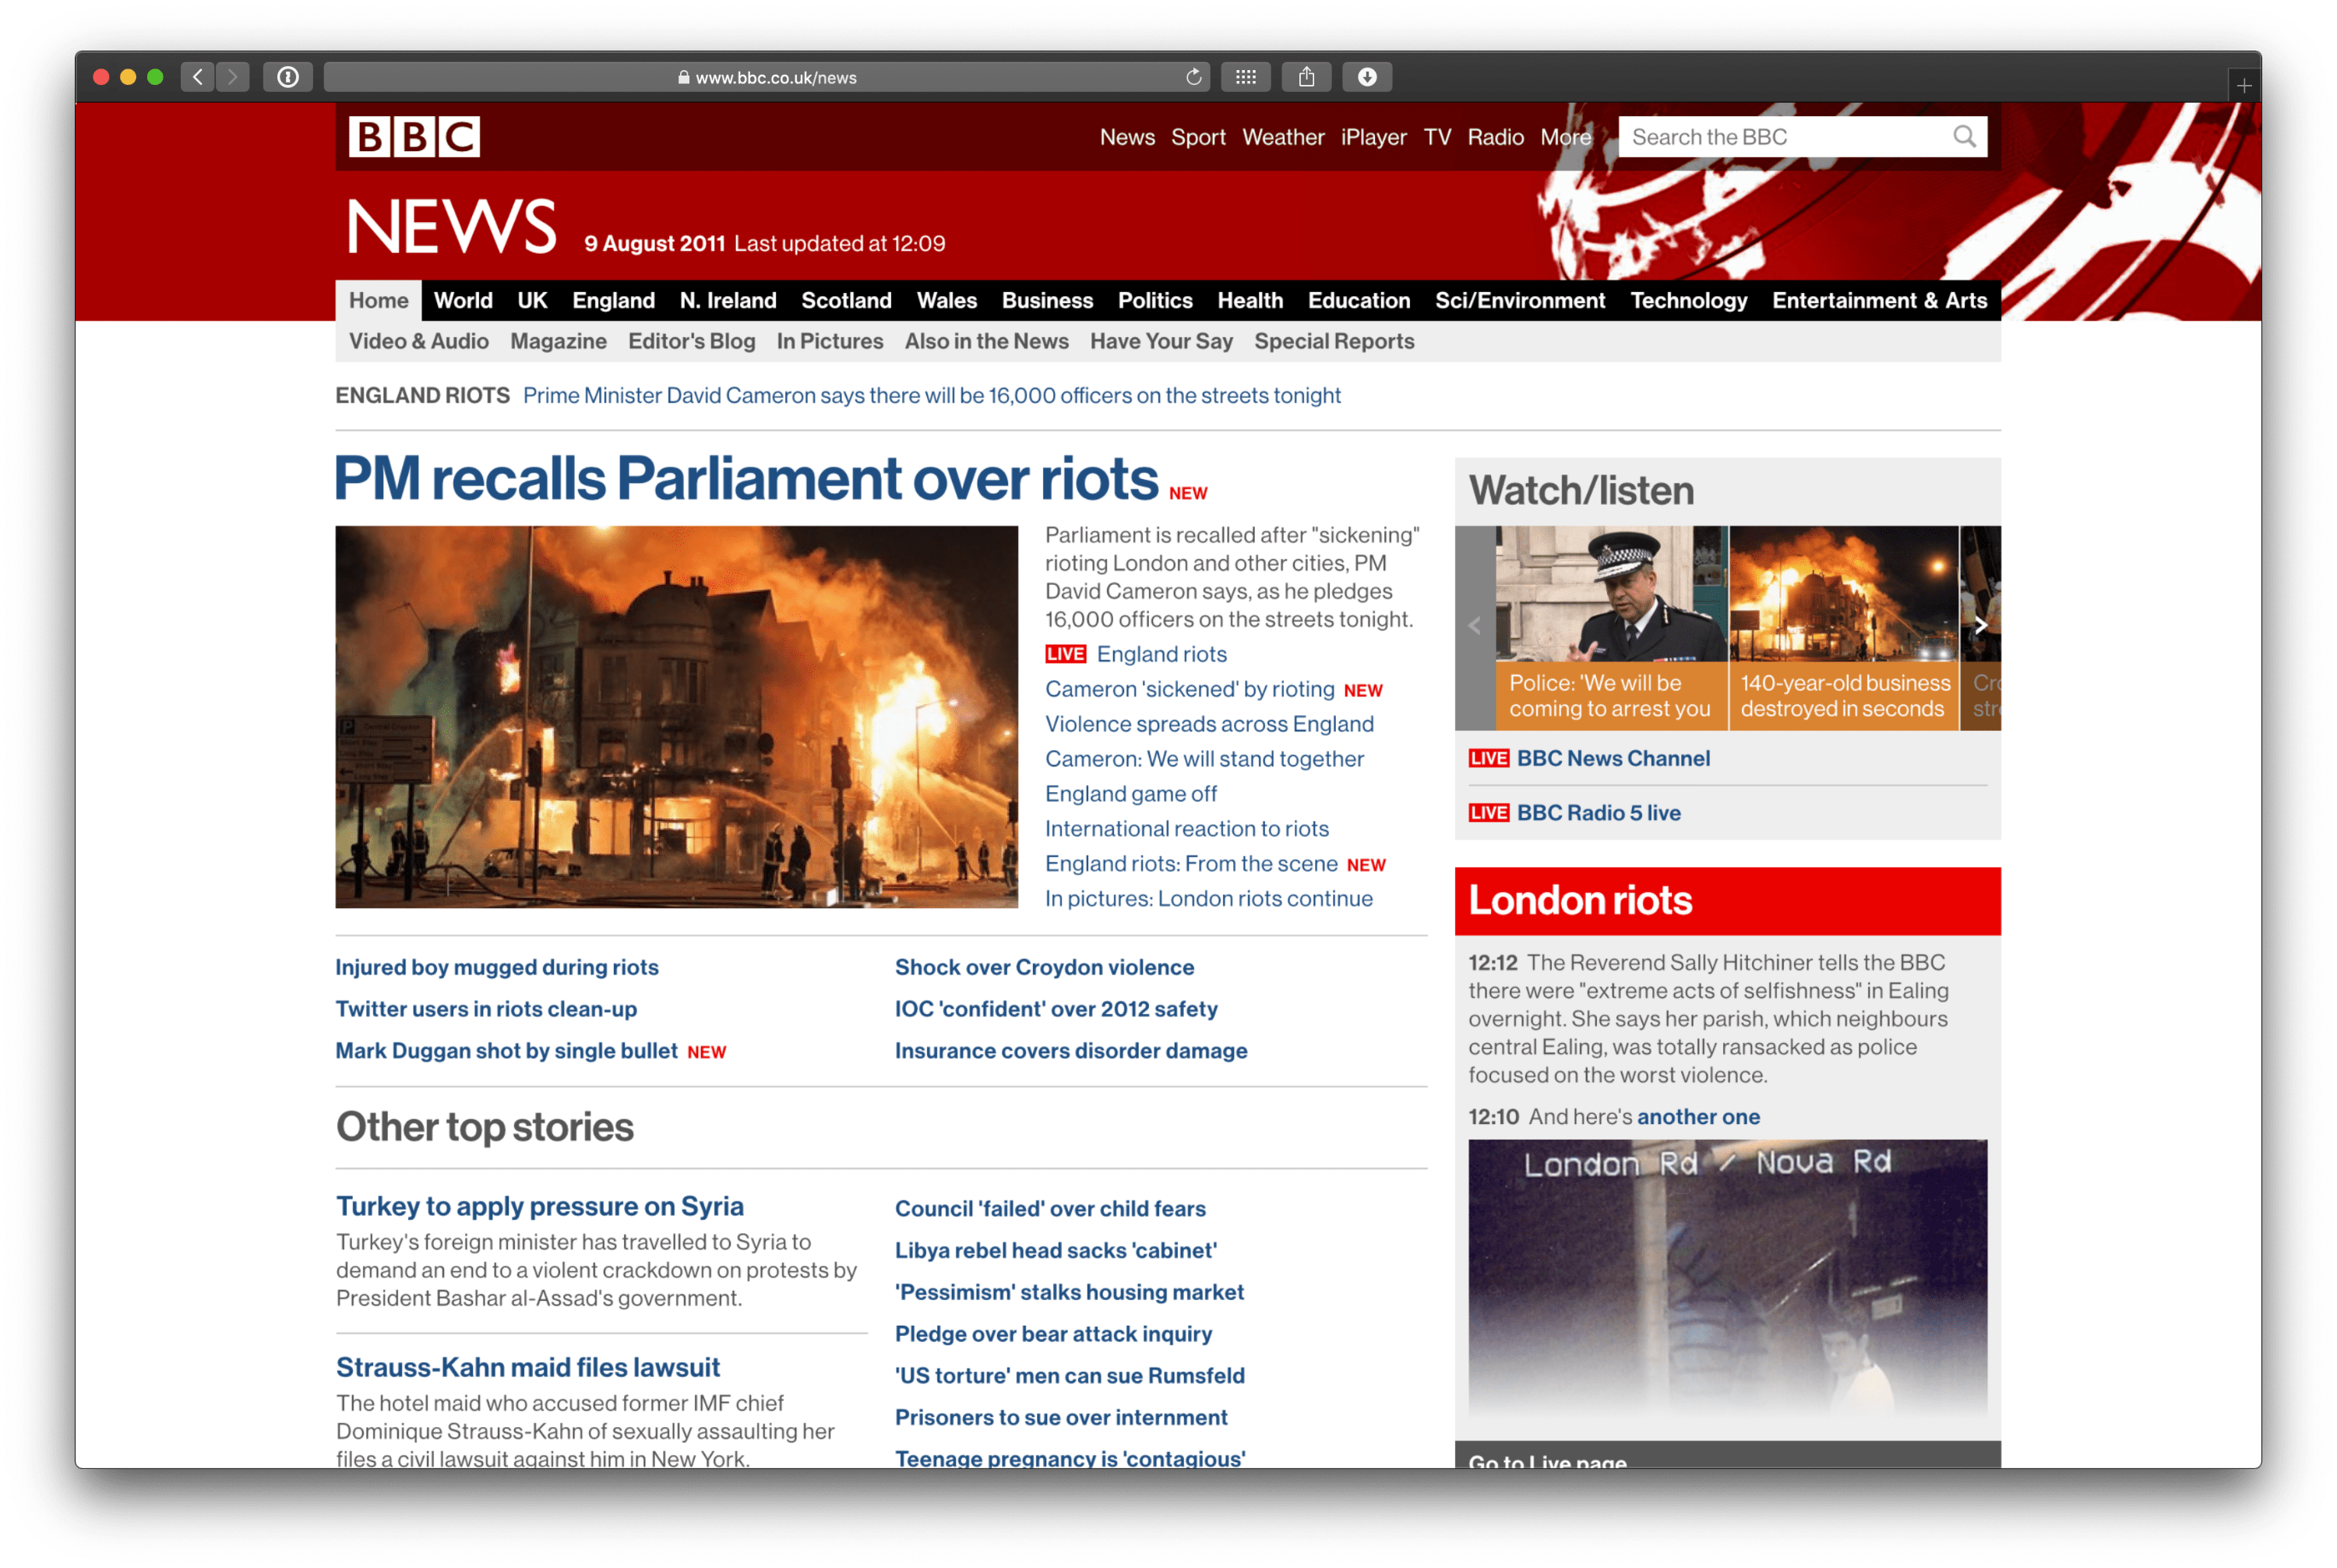Viewport: 2337px width, 1568px height.
Task: Show the tab overview grid icon
Action: [1245, 77]
